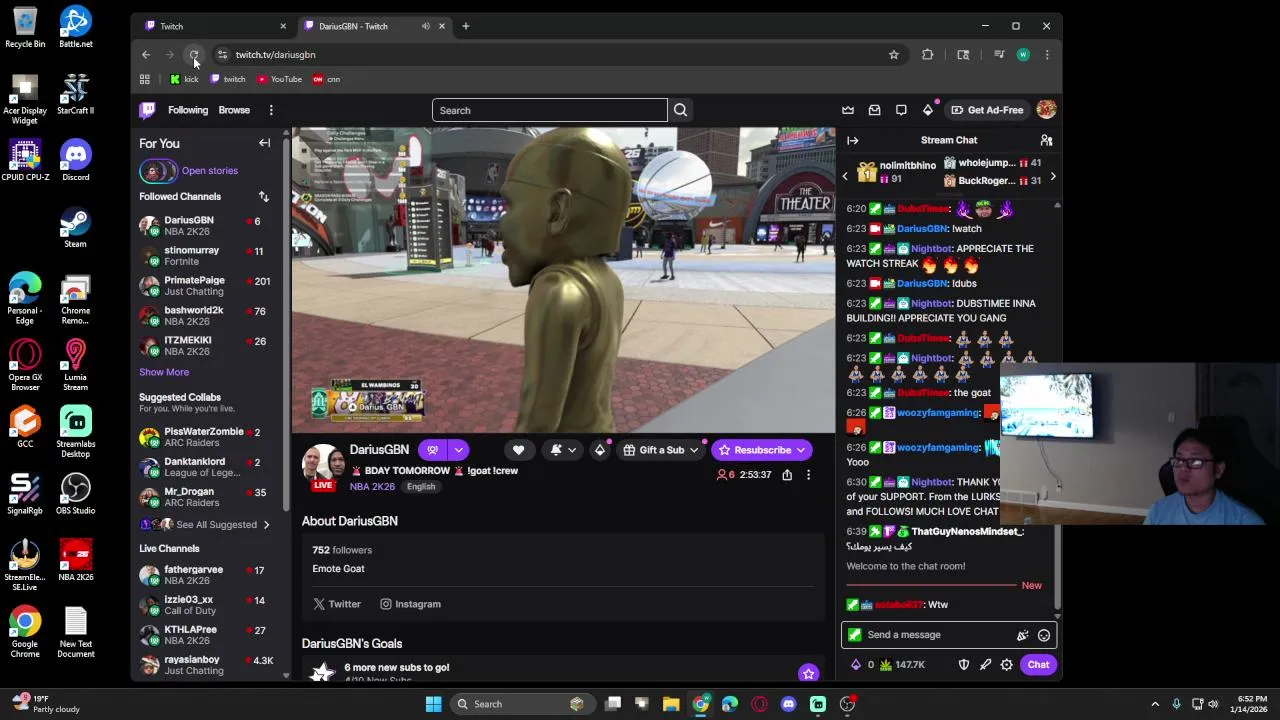This screenshot has height=720, width=1280.
Task: Show next gift leaderboard page arrow
Action: pos(1052,177)
